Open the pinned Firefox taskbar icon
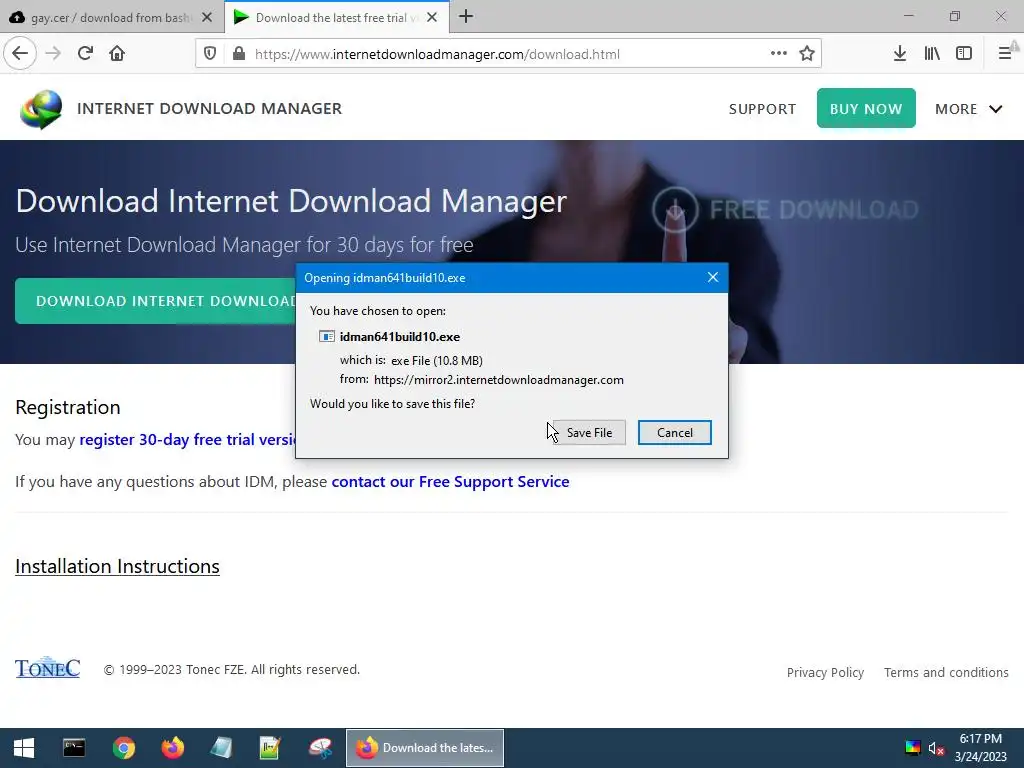This screenshot has width=1024, height=768. click(173, 748)
